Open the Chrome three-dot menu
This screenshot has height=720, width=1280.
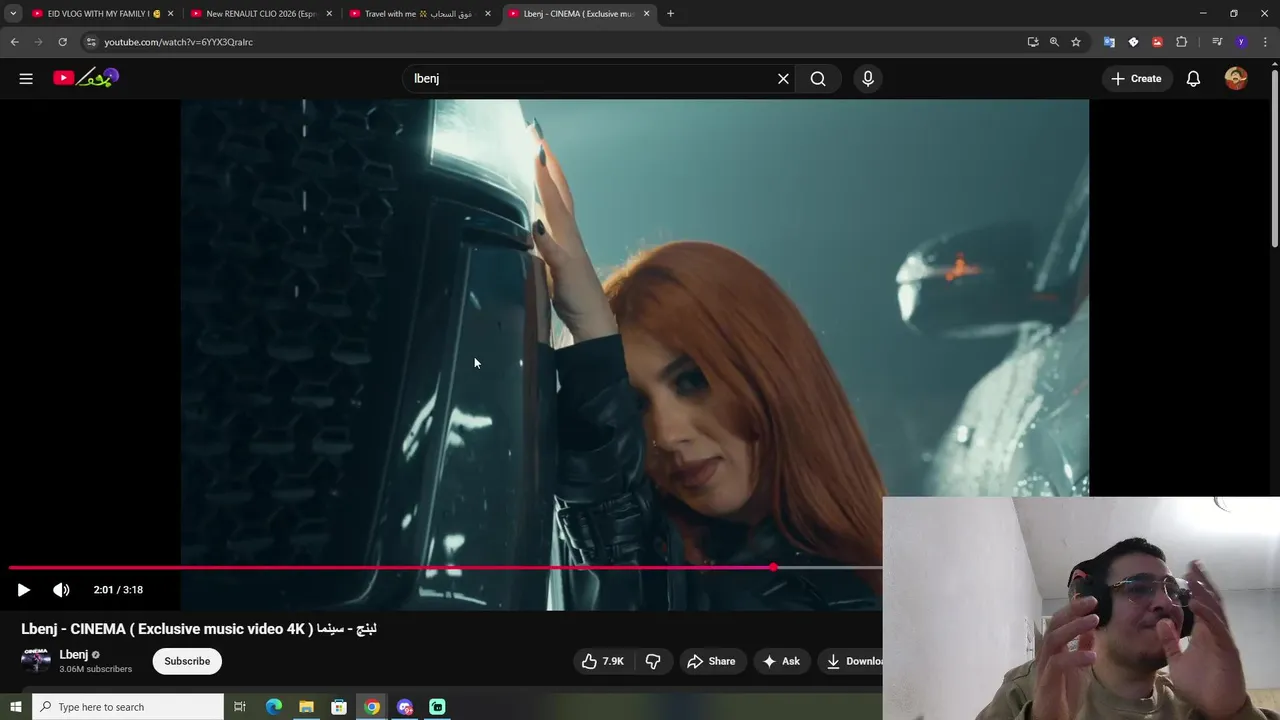[x=1265, y=42]
